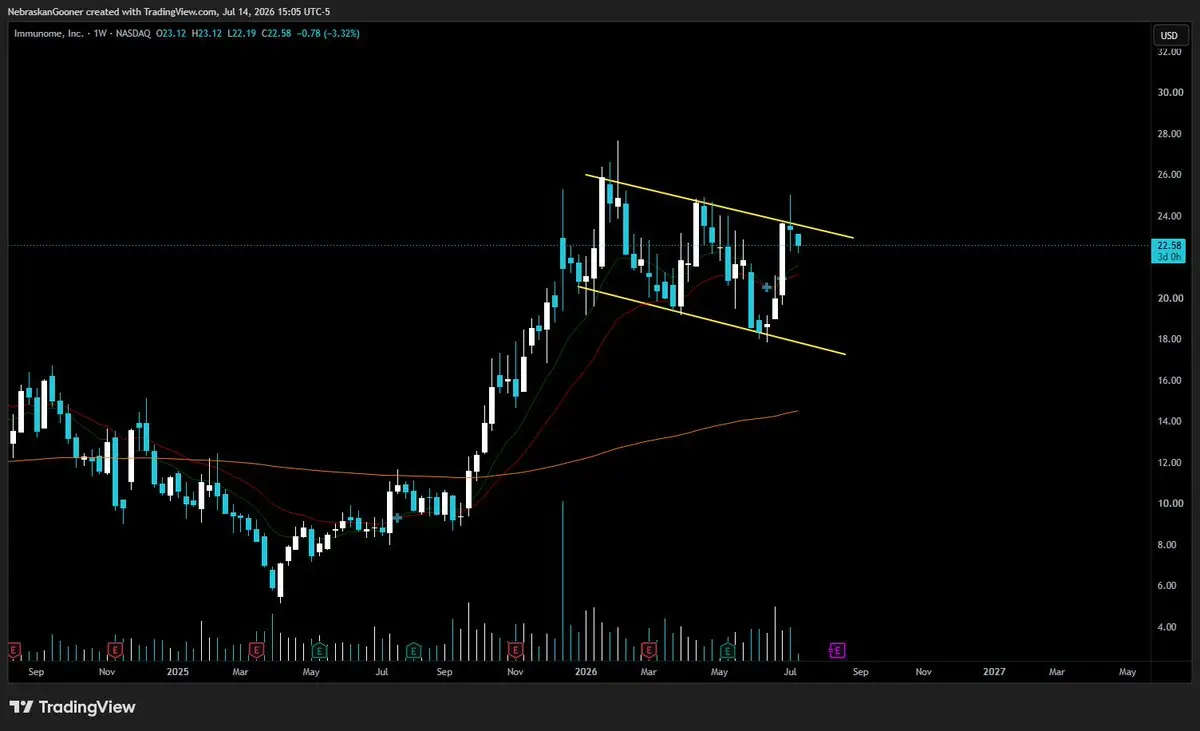Click the 10.00 price scale label
The image size is (1200, 731).
(x=1169, y=503)
